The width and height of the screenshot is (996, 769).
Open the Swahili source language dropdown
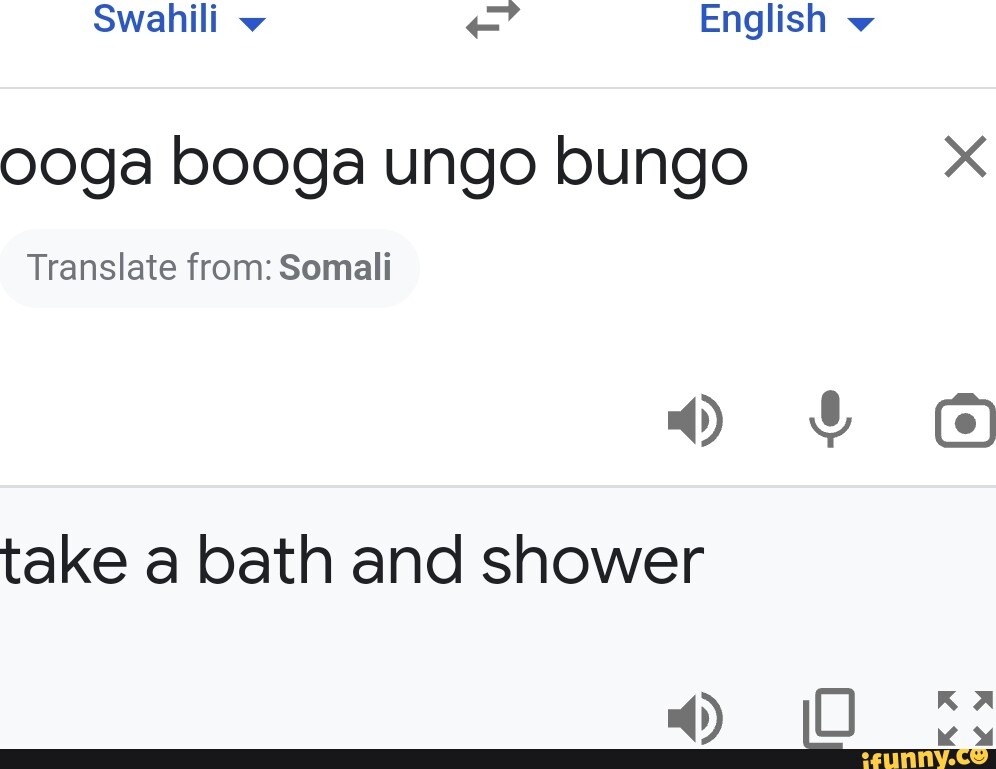180,20
